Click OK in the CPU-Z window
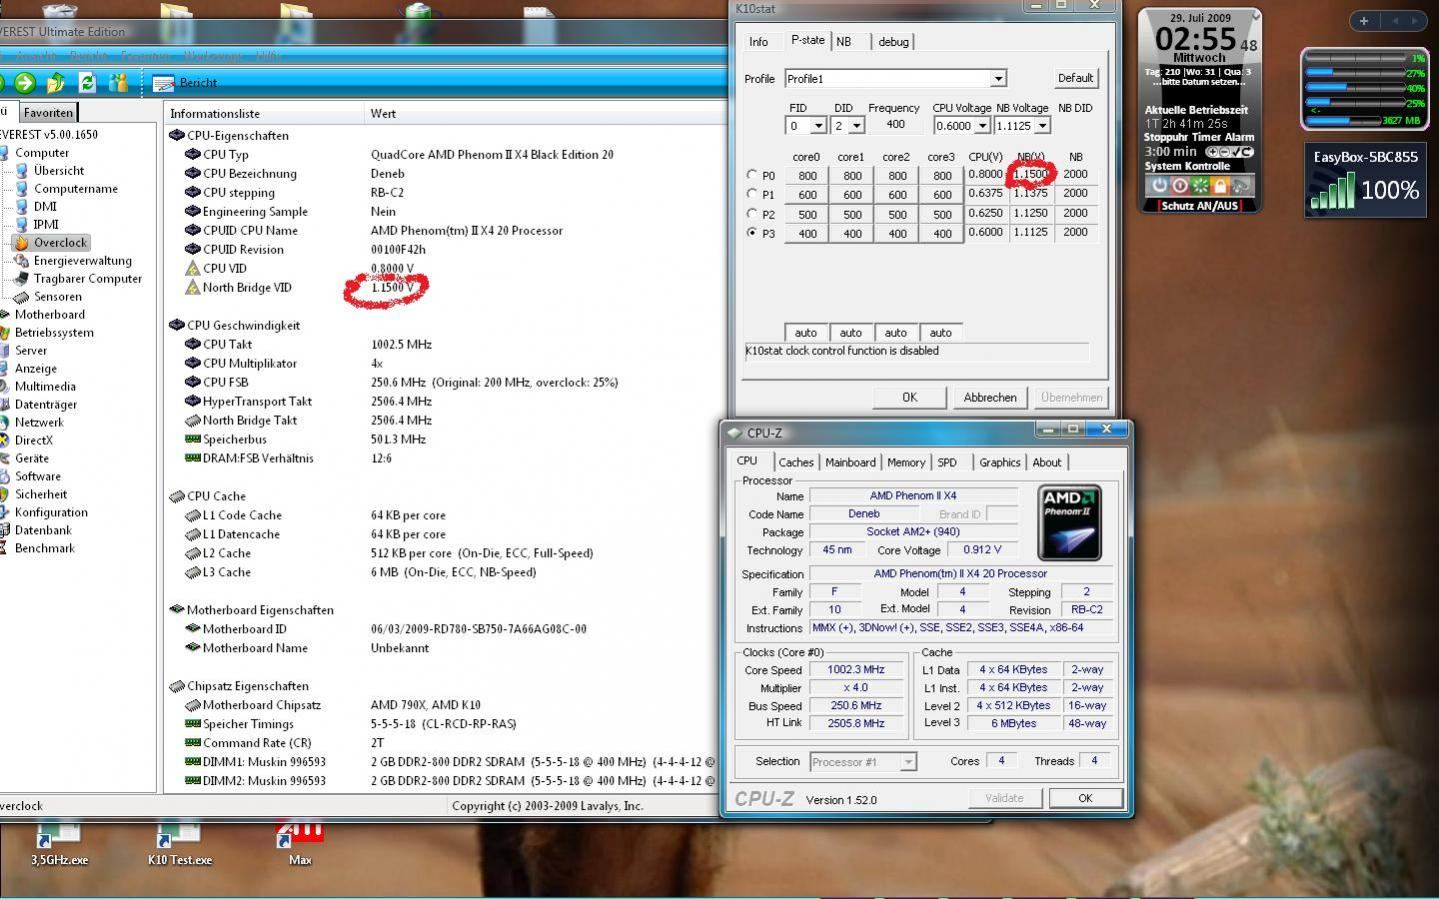Screen dimensions: 1439x899 pyautogui.click(x=1085, y=798)
